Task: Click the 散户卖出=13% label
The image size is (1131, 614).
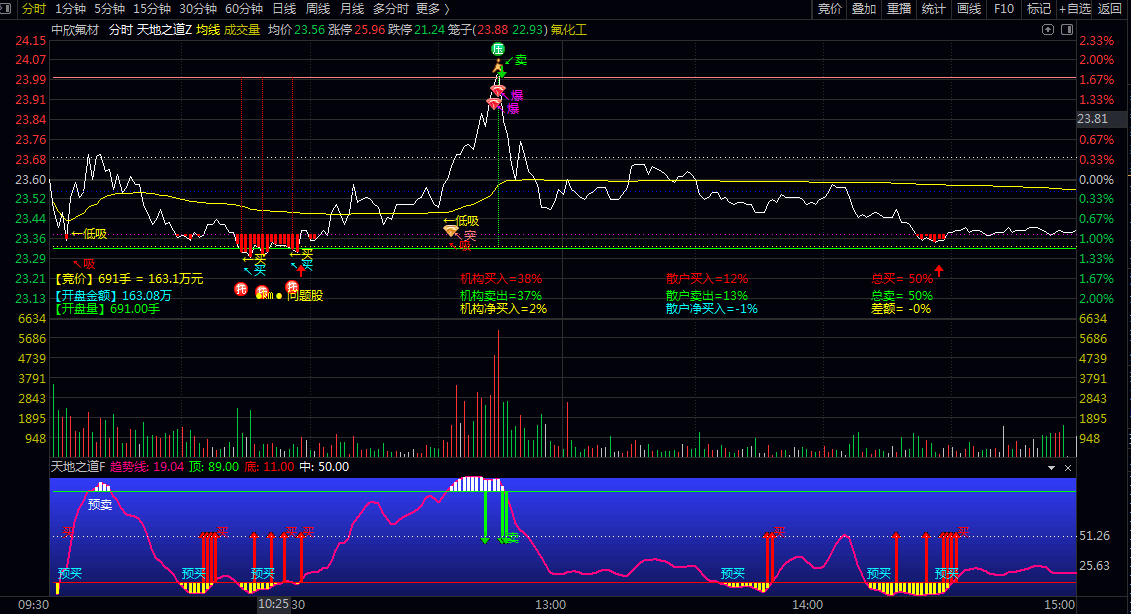Action: pos(707,295)
